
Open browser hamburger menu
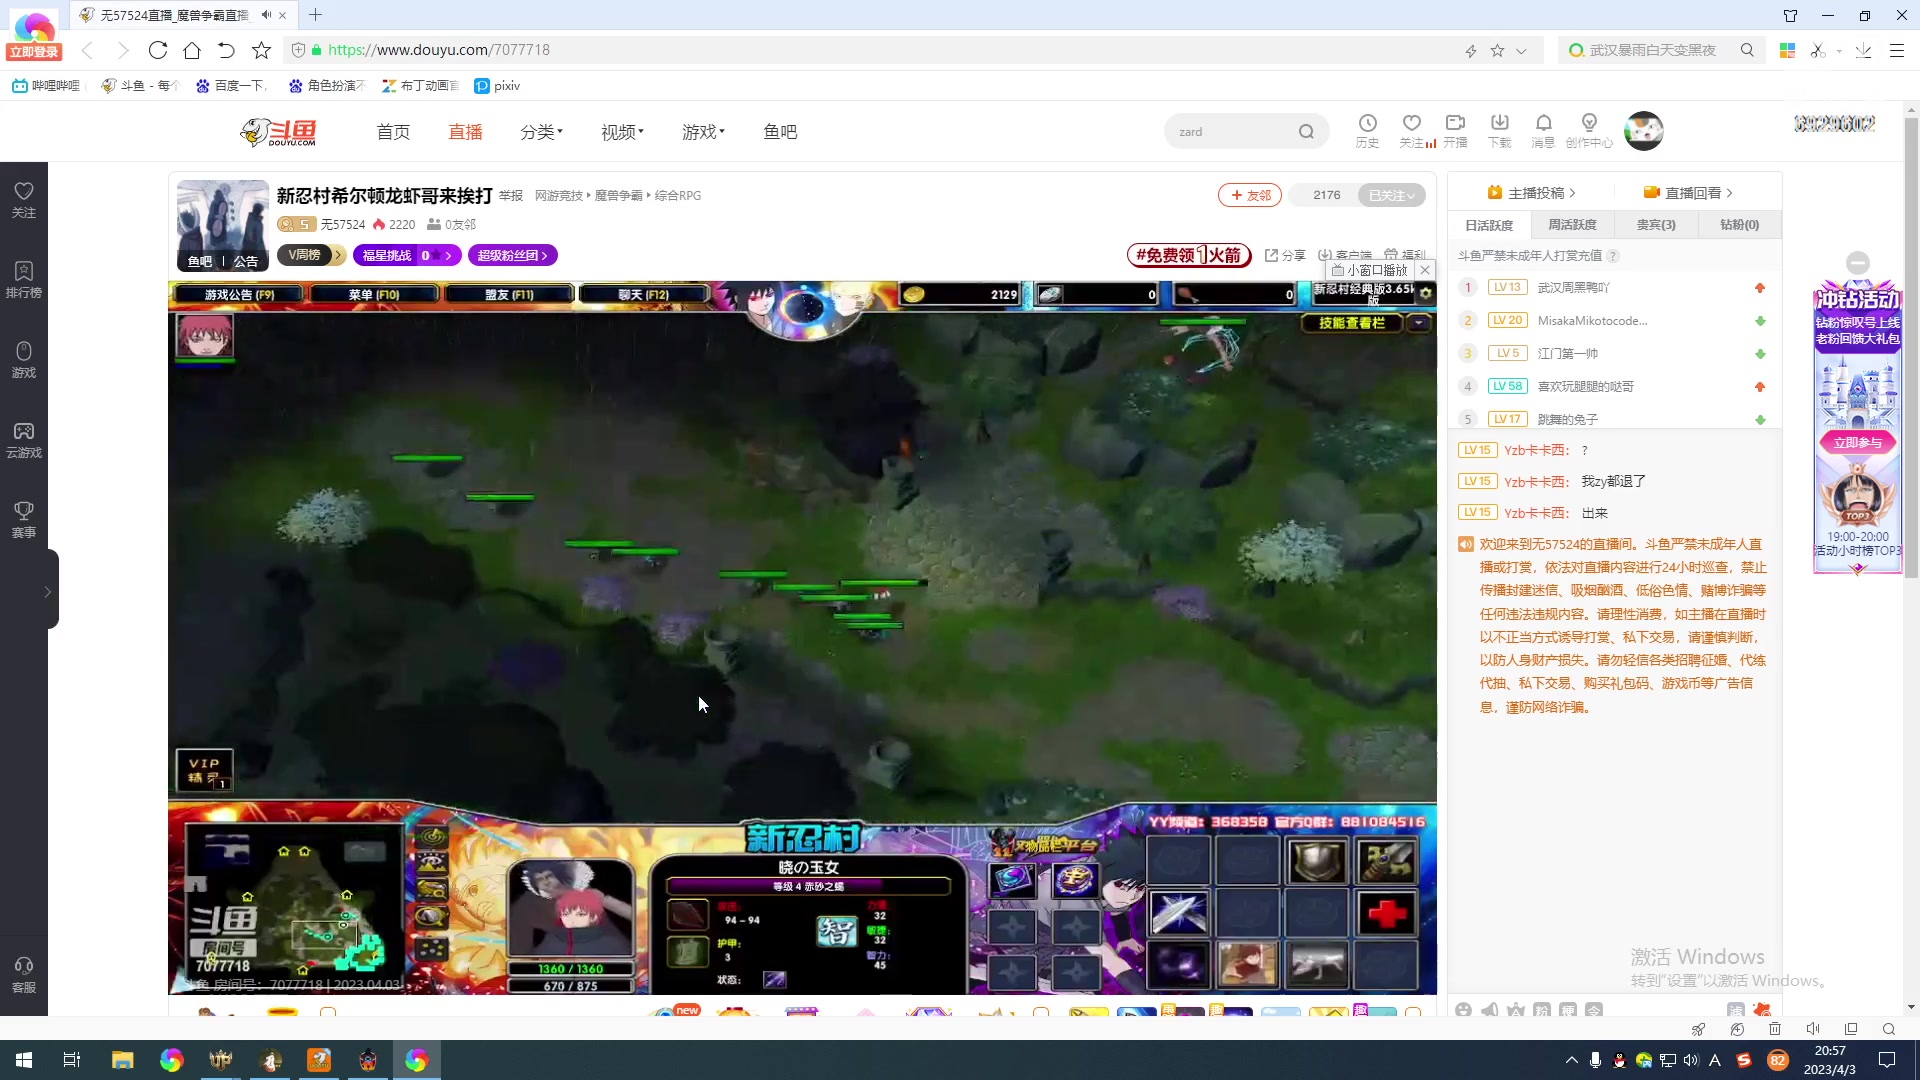1897,50
